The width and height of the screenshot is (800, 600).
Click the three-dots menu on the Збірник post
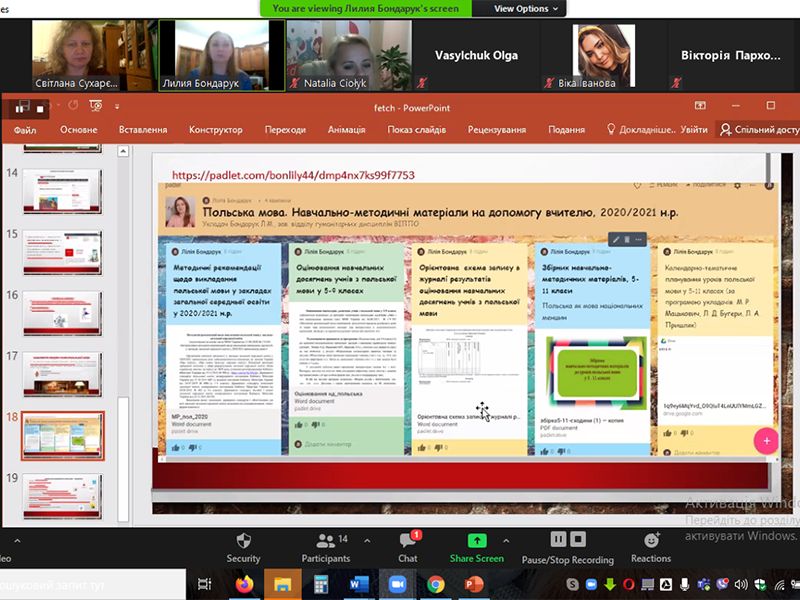point(638,239)
